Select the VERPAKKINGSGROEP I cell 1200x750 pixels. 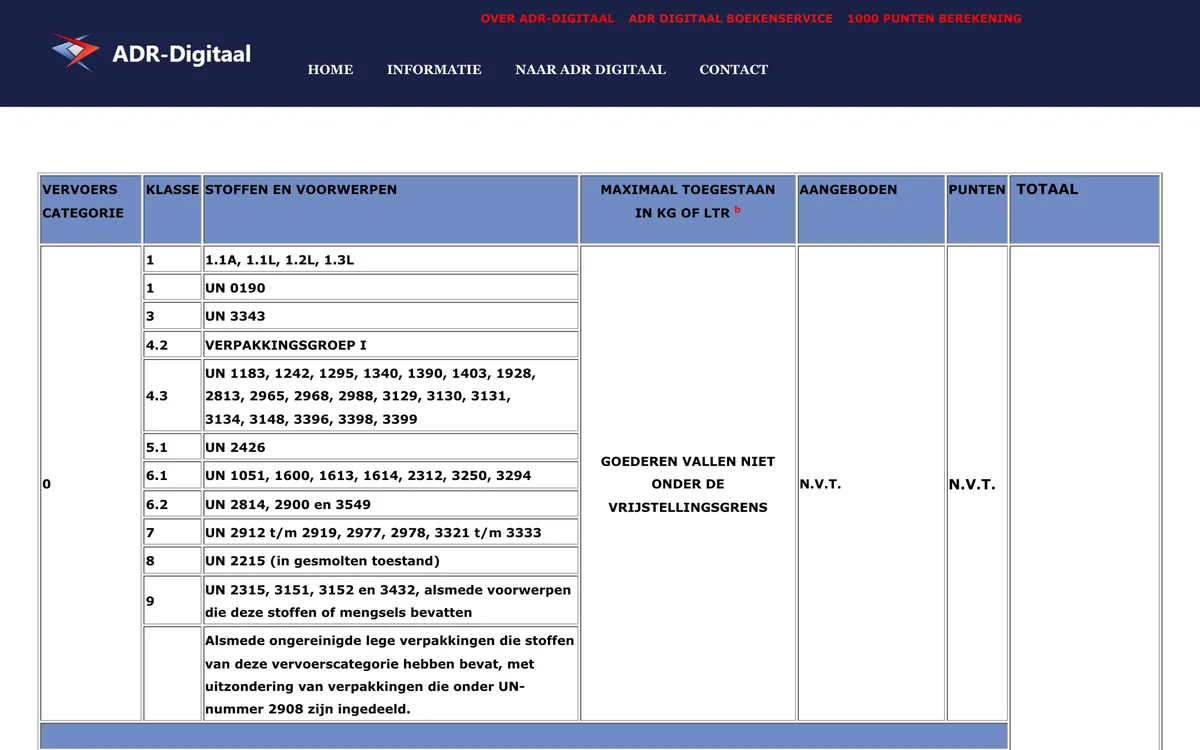(391, 345)
